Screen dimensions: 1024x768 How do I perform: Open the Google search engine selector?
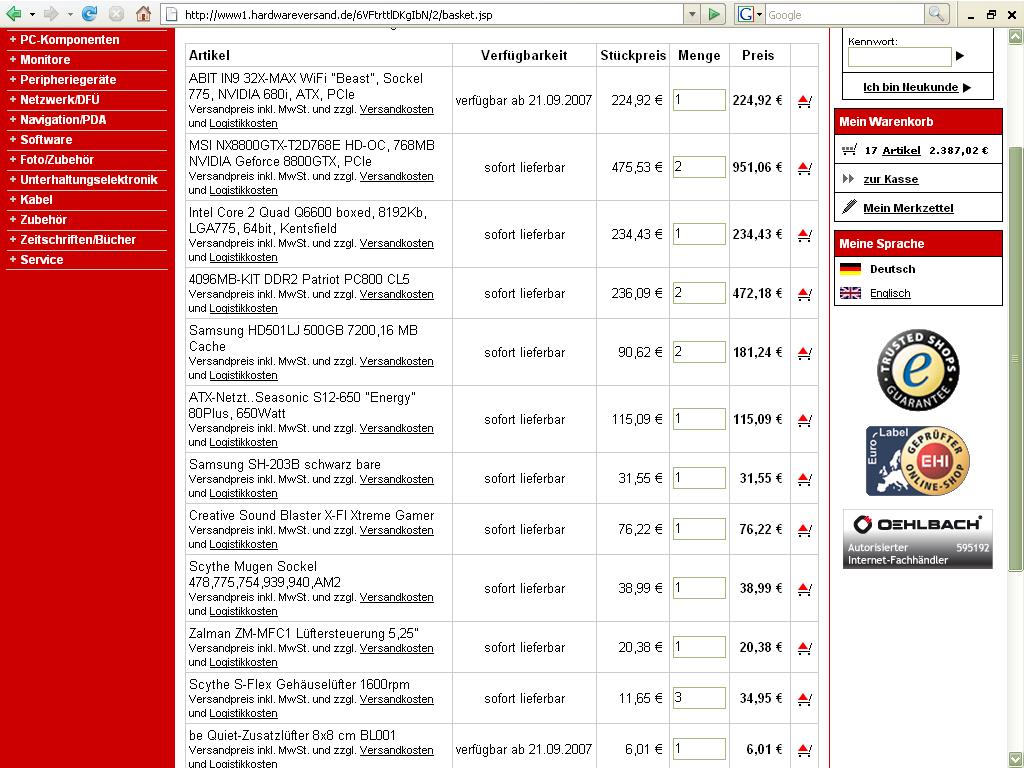pos(750,14)
